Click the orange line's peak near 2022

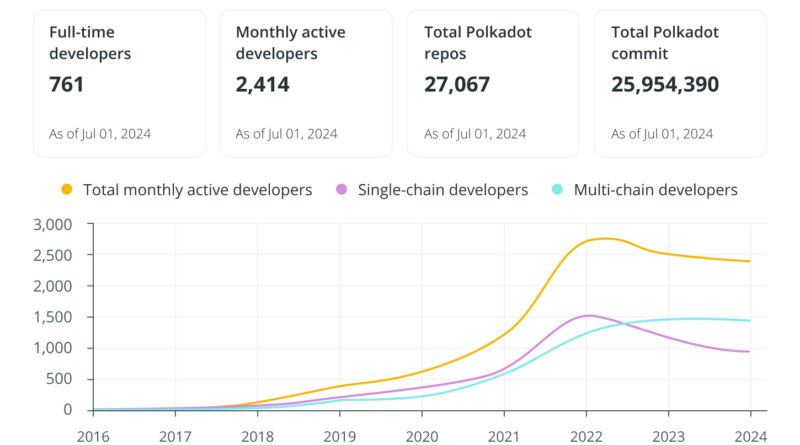coord(605,238)
